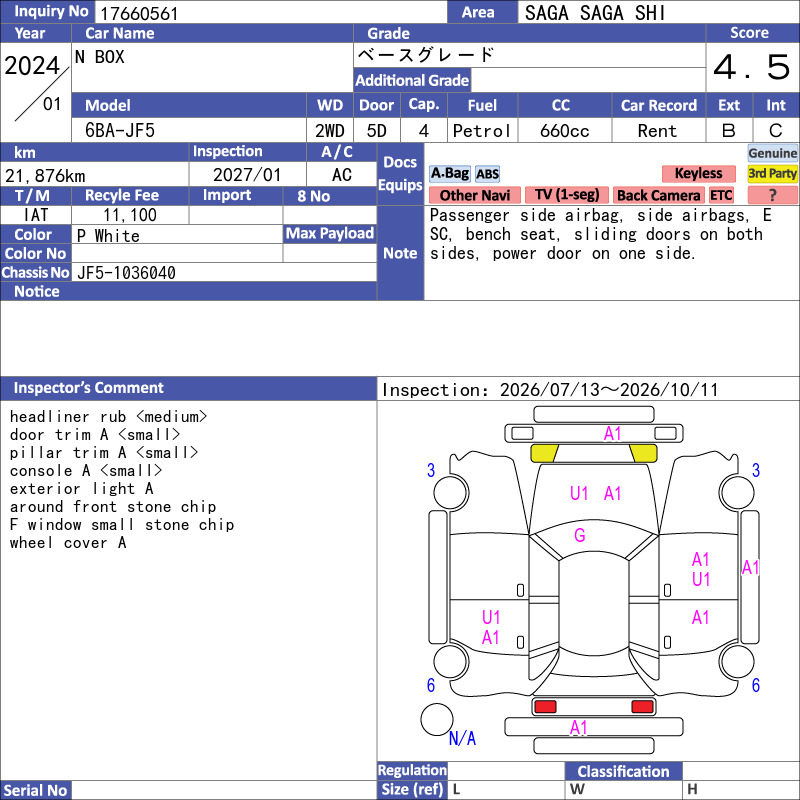Select the ETC equipment badge

pos(721,195)
